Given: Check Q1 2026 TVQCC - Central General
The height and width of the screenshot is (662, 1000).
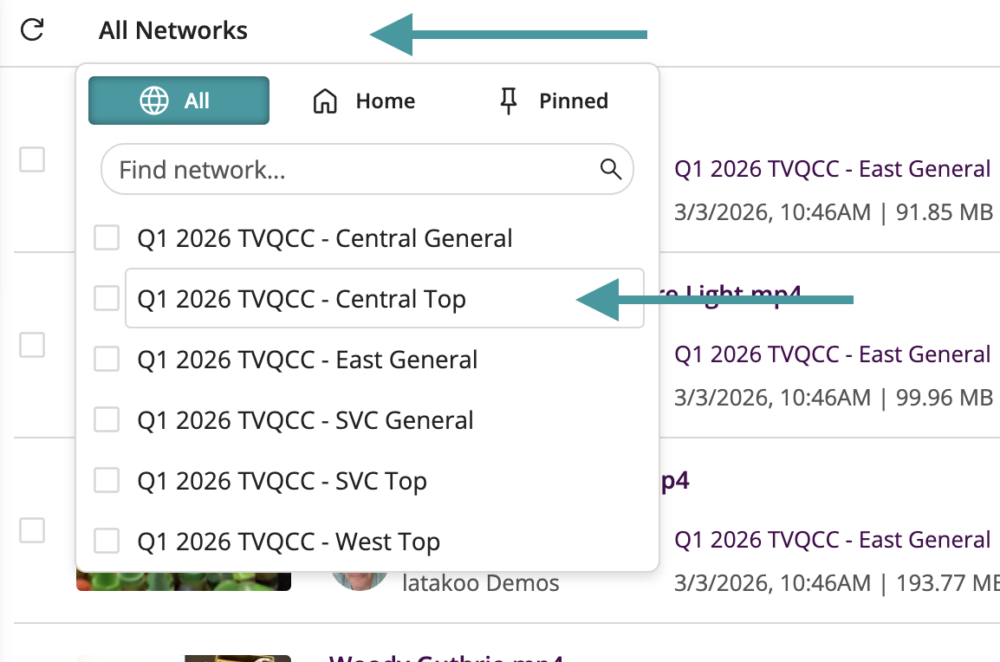Looking at the screenshot, I should click(107, 239).
